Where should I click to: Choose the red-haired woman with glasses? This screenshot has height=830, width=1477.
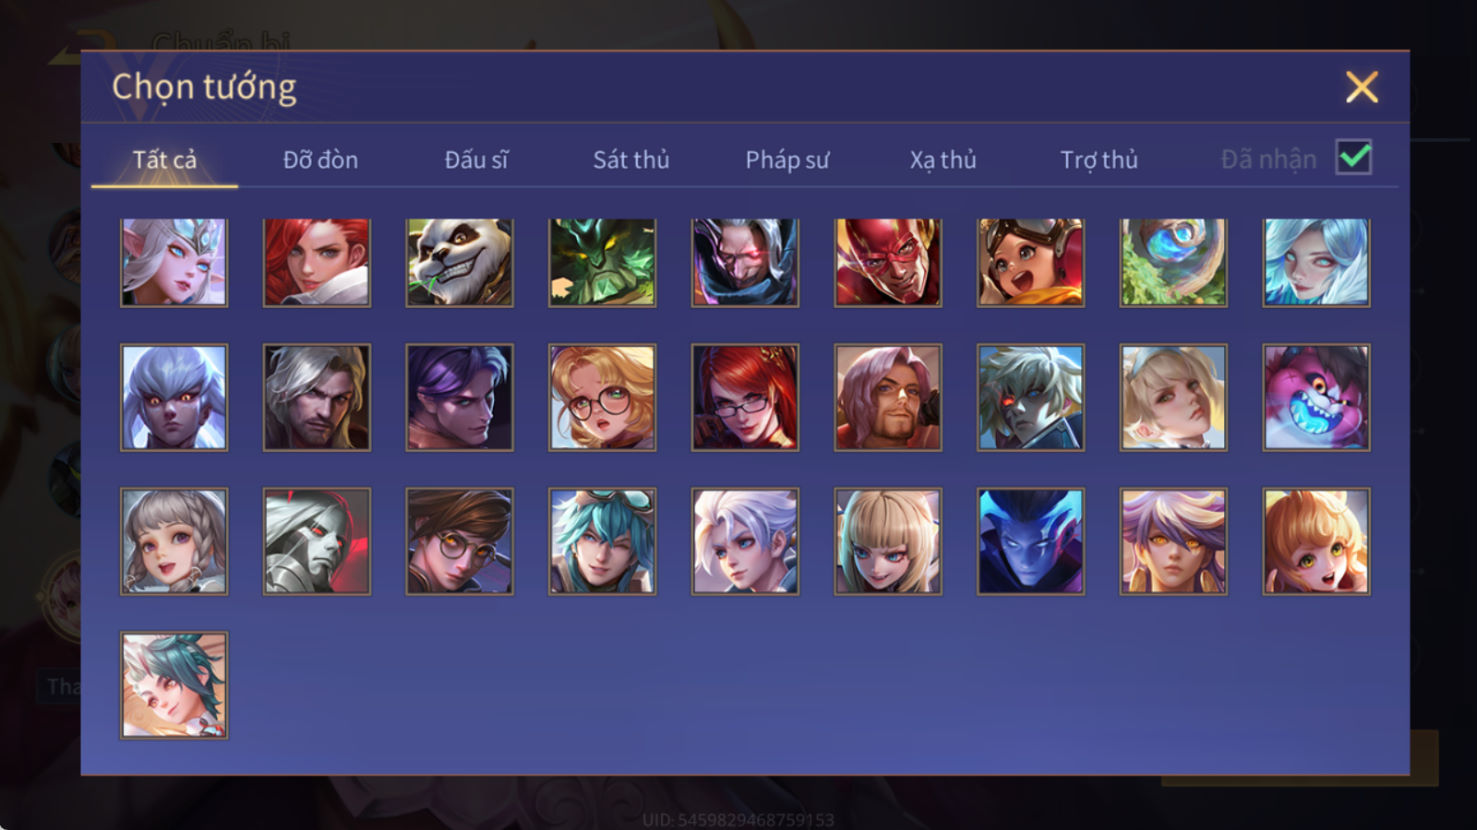pyautogui.click(x=745, y=397)
